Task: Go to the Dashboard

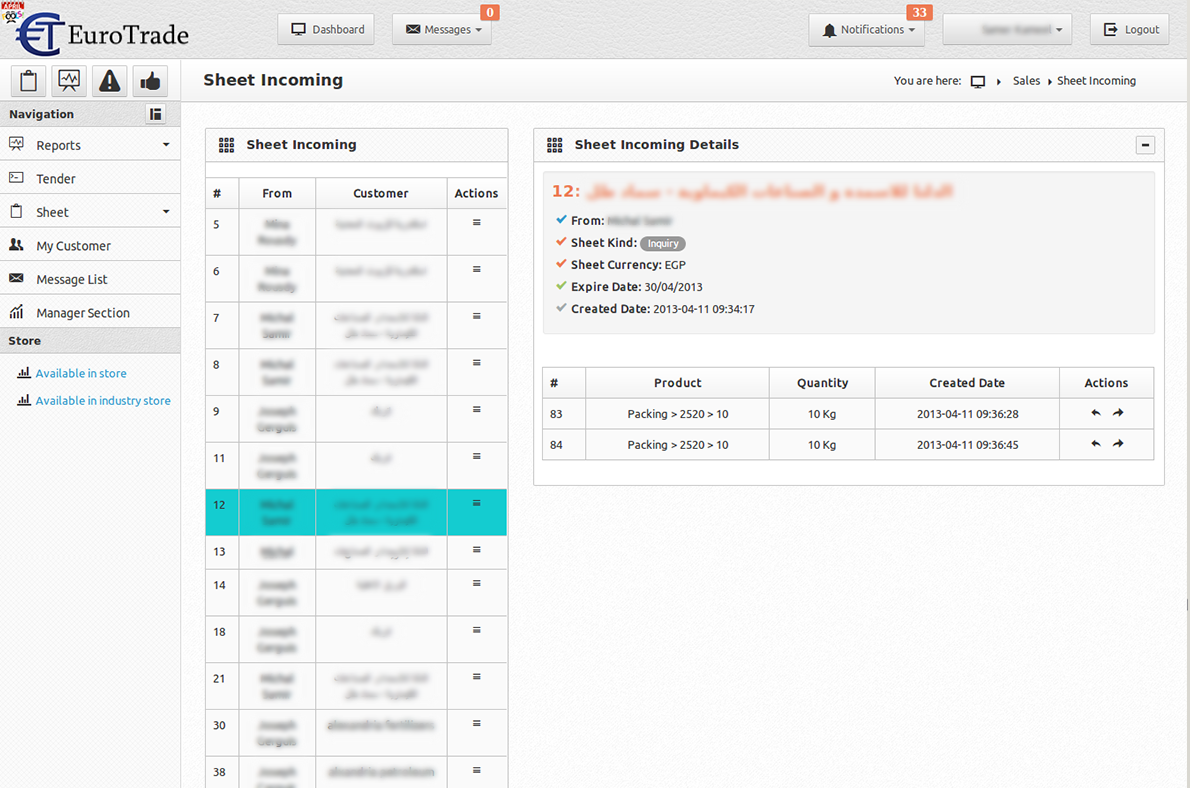Action: [327, 30]
